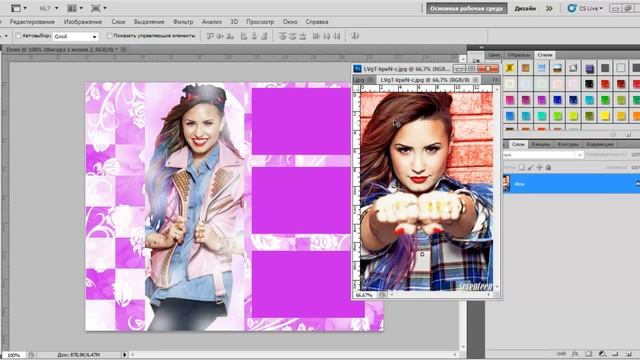This screenshot has height=360, width=640.
Task: Apply the black style swatch
Action: pyautogui.click(x=589, y=84)
